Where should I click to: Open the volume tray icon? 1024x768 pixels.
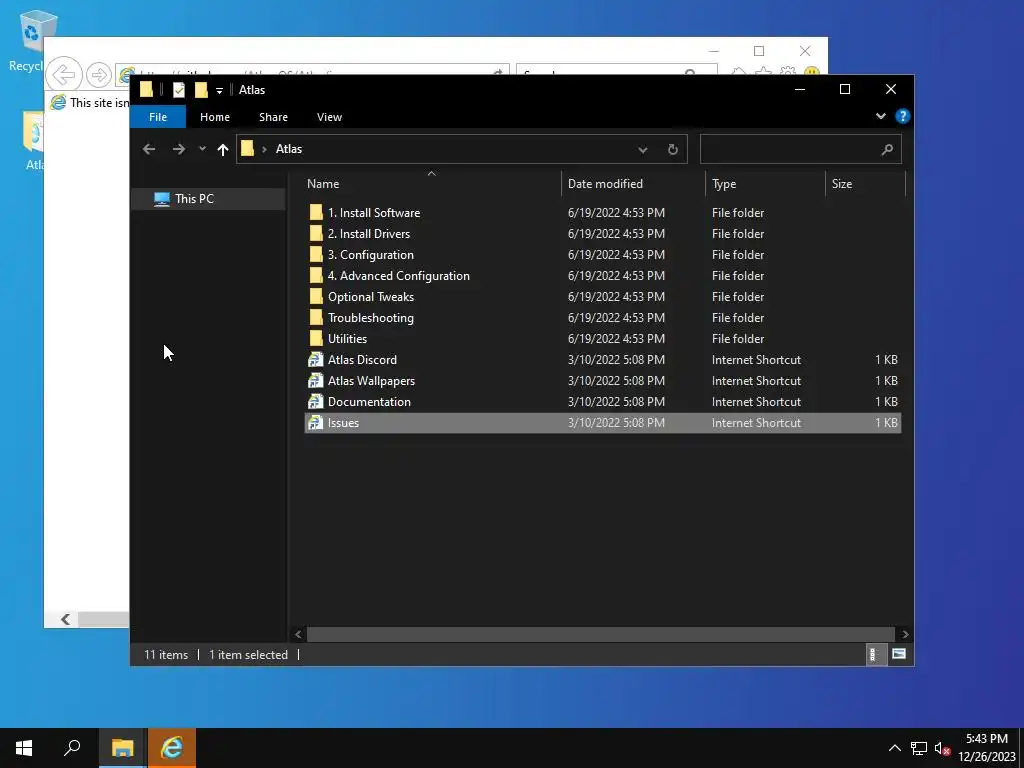(942, 748)
